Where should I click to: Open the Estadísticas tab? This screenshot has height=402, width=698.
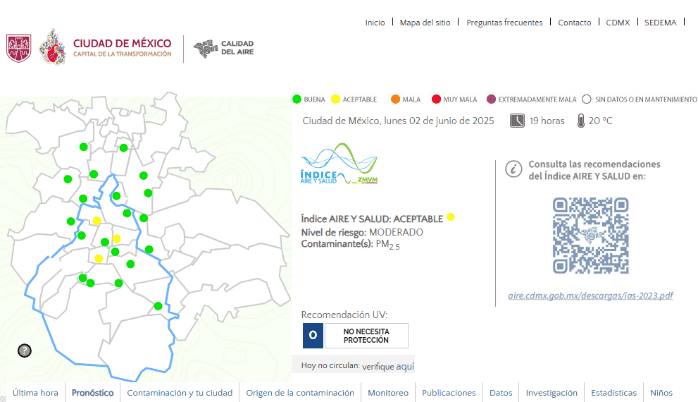613,393
